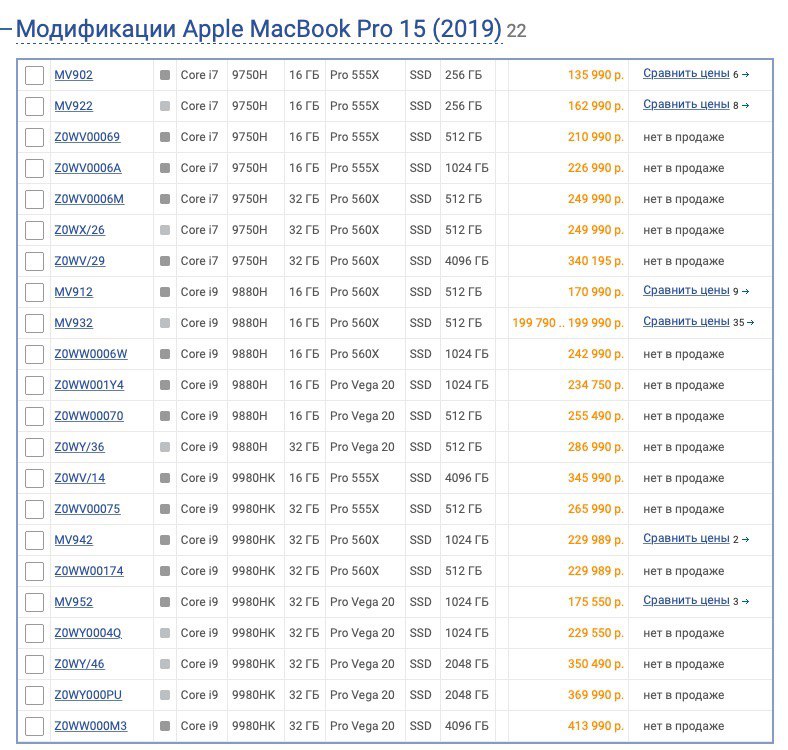The image size is (788, 750).
Task: Select нет в продаже in the Z0WV00069 row
Action: click(683, 137)
